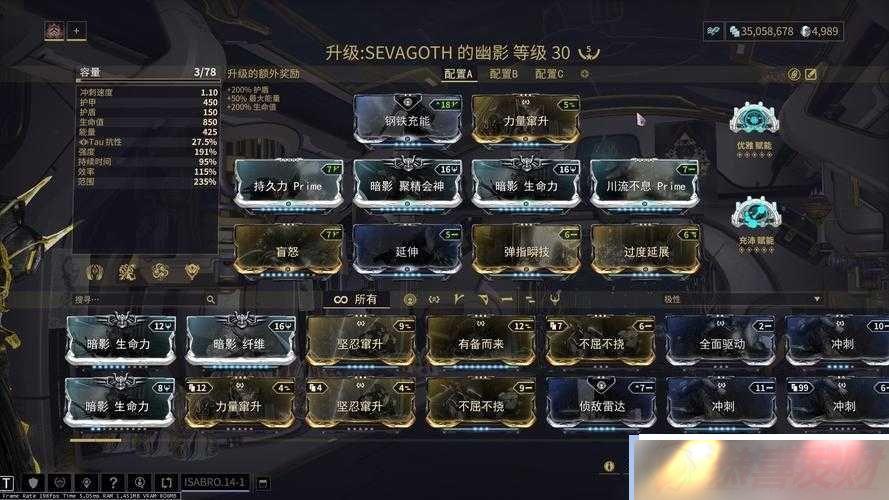Screen dimensions: 889x500
Task: Open the info icon near bottom right
Action: point(609,466)
